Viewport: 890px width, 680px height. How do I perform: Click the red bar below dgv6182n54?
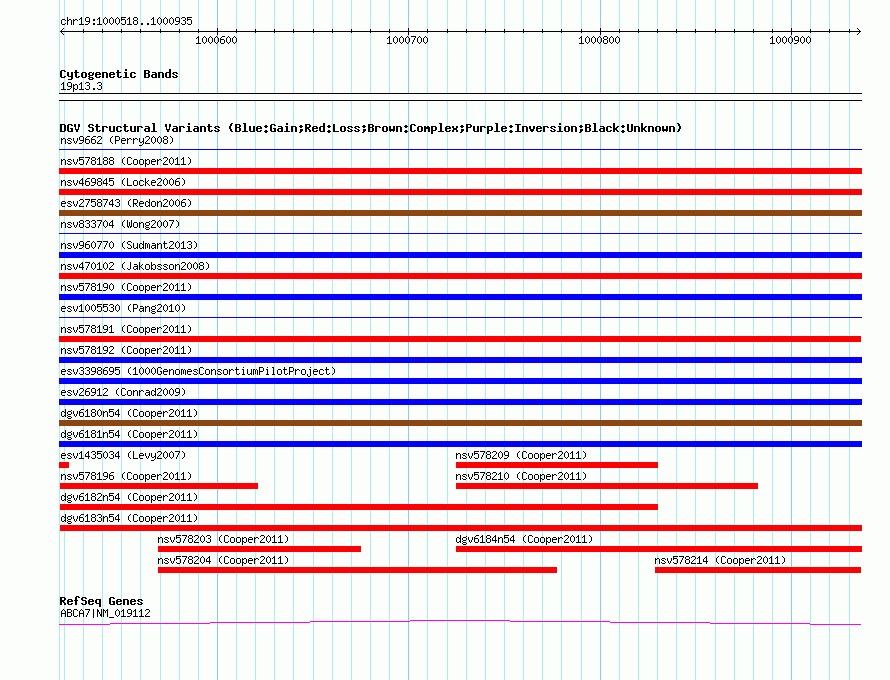358,507
